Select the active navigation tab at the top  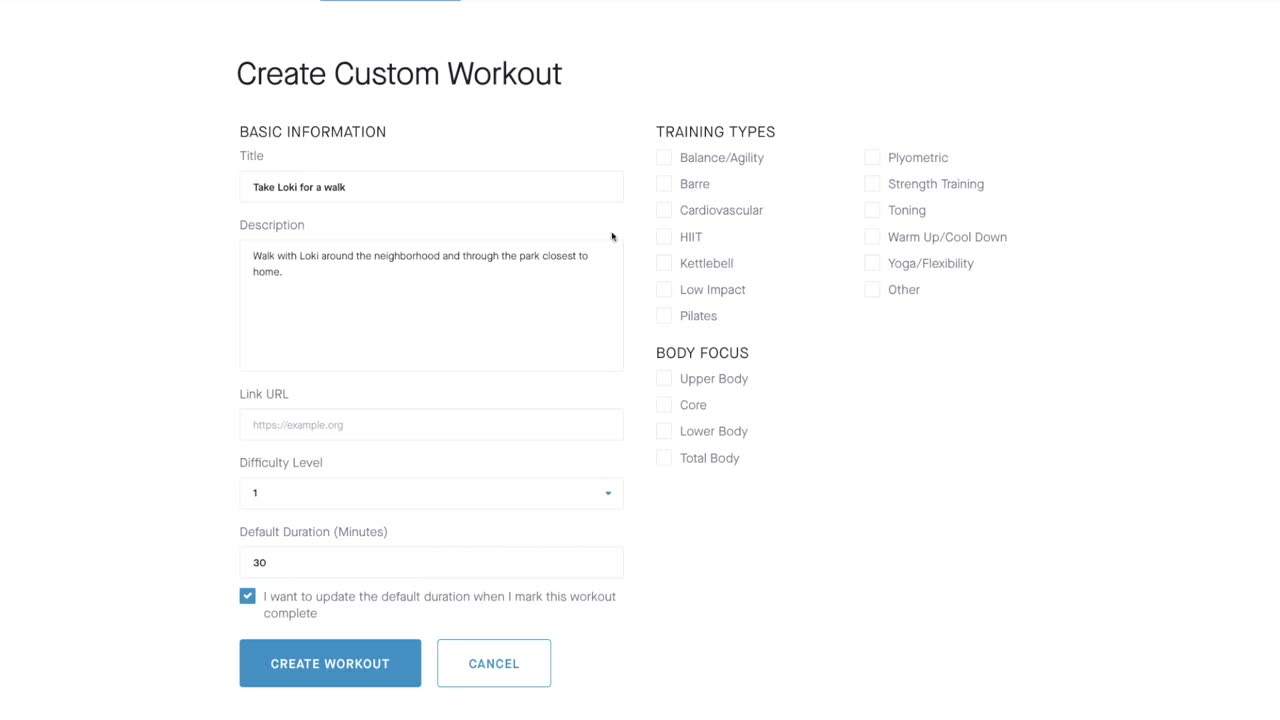coord(389,2)
